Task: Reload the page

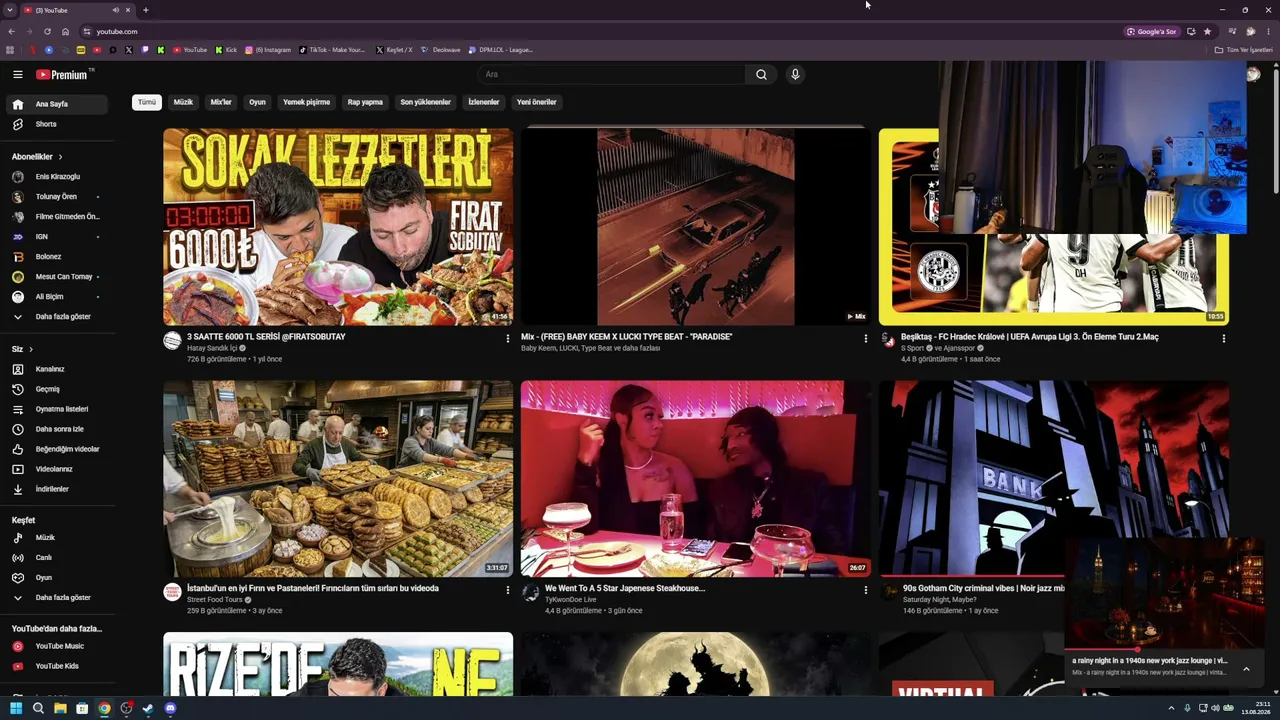Action: pos(47,31)
